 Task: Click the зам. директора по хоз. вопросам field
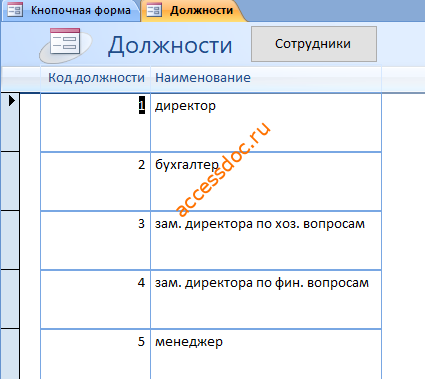click(x=266, y=240)
